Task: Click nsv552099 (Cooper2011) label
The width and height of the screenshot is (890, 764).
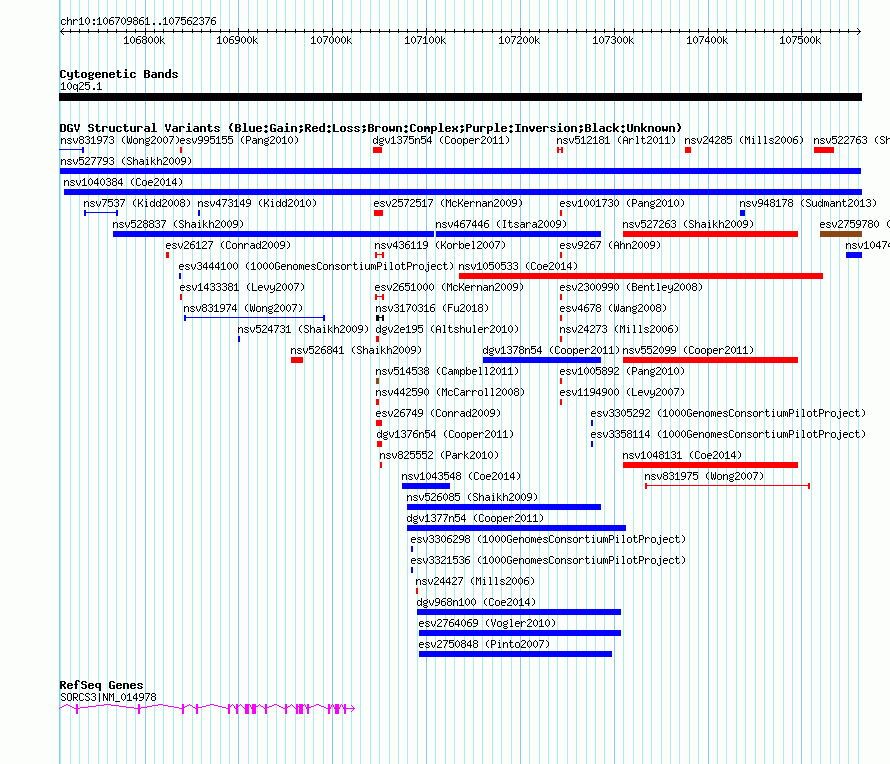Action: pos(688,350)
